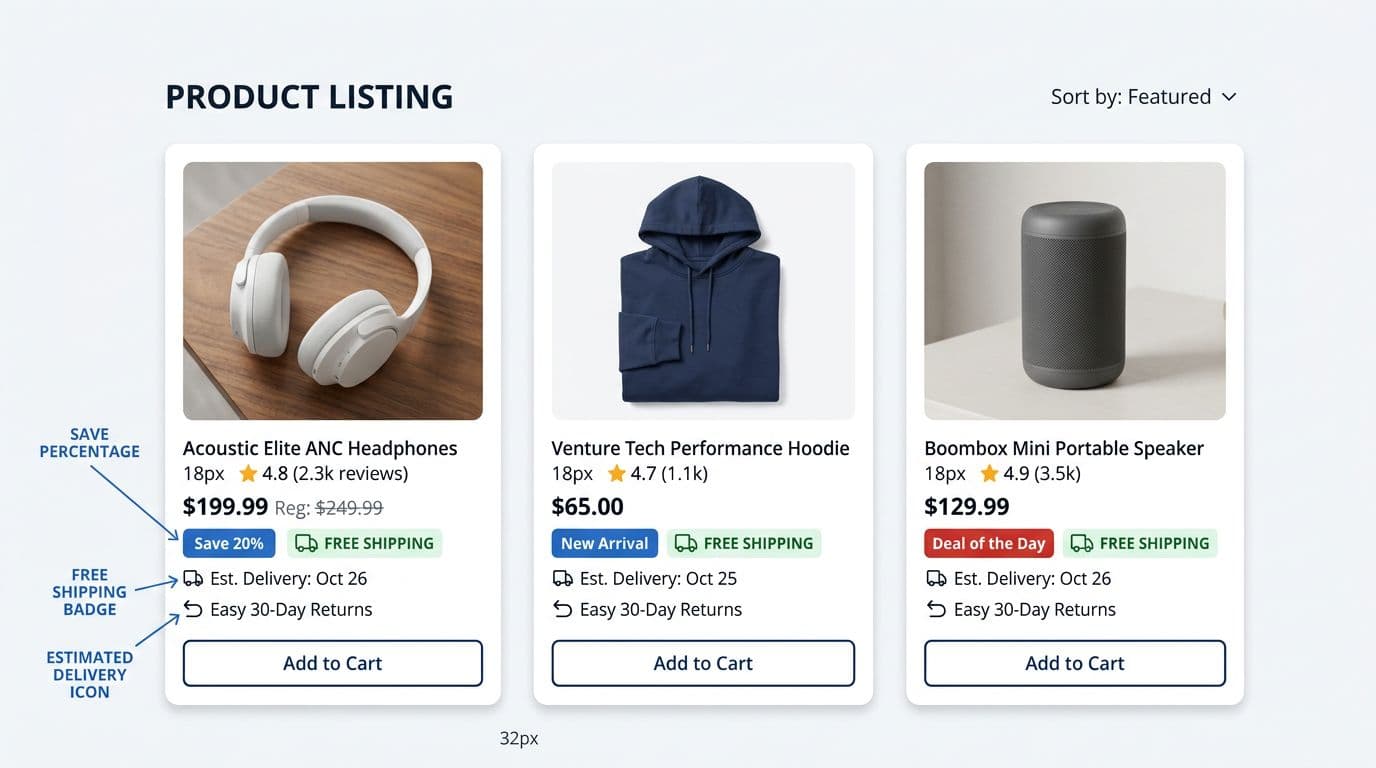Click the return arrow icon on the headphones card
Viewport: 1376px width, 768px height.
pos(192,608)
